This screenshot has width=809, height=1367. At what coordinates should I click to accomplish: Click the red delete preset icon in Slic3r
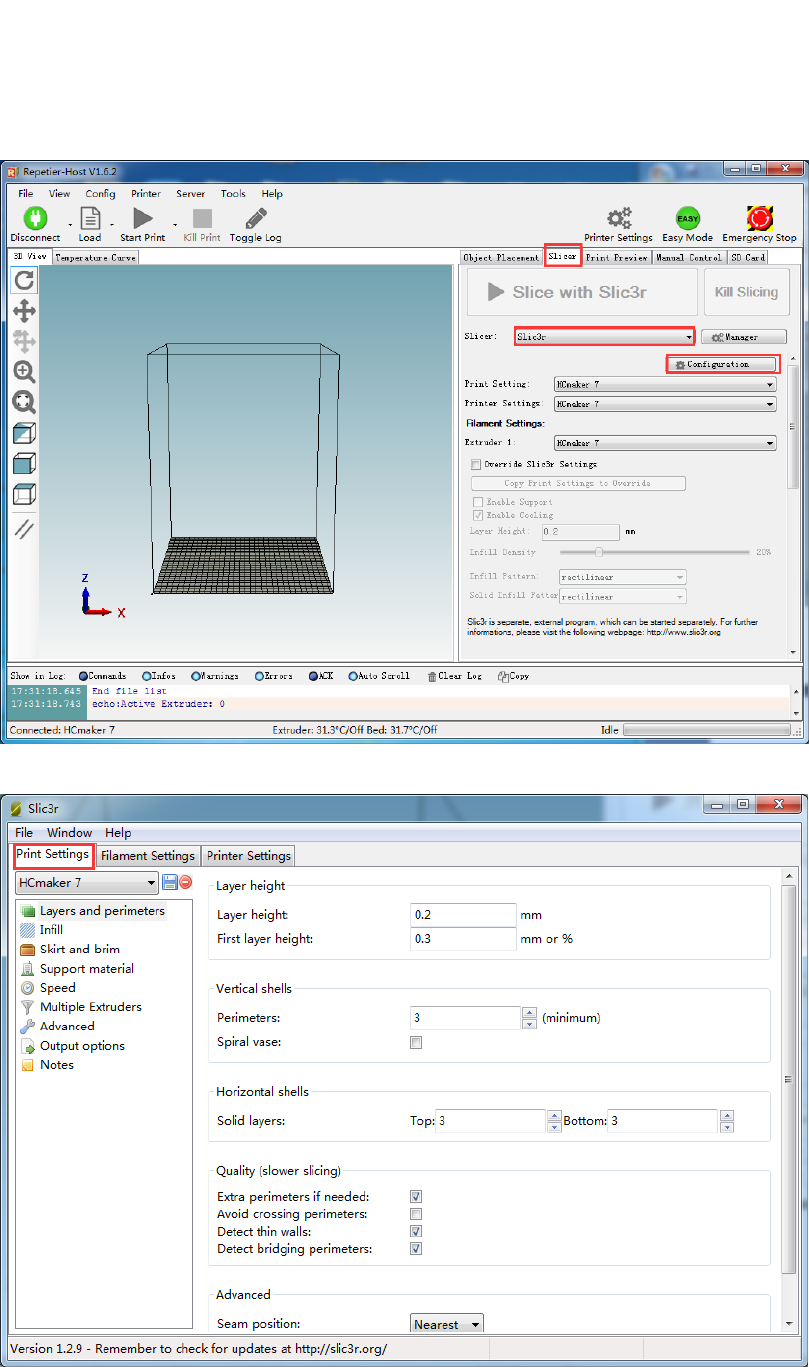point(185,883)
